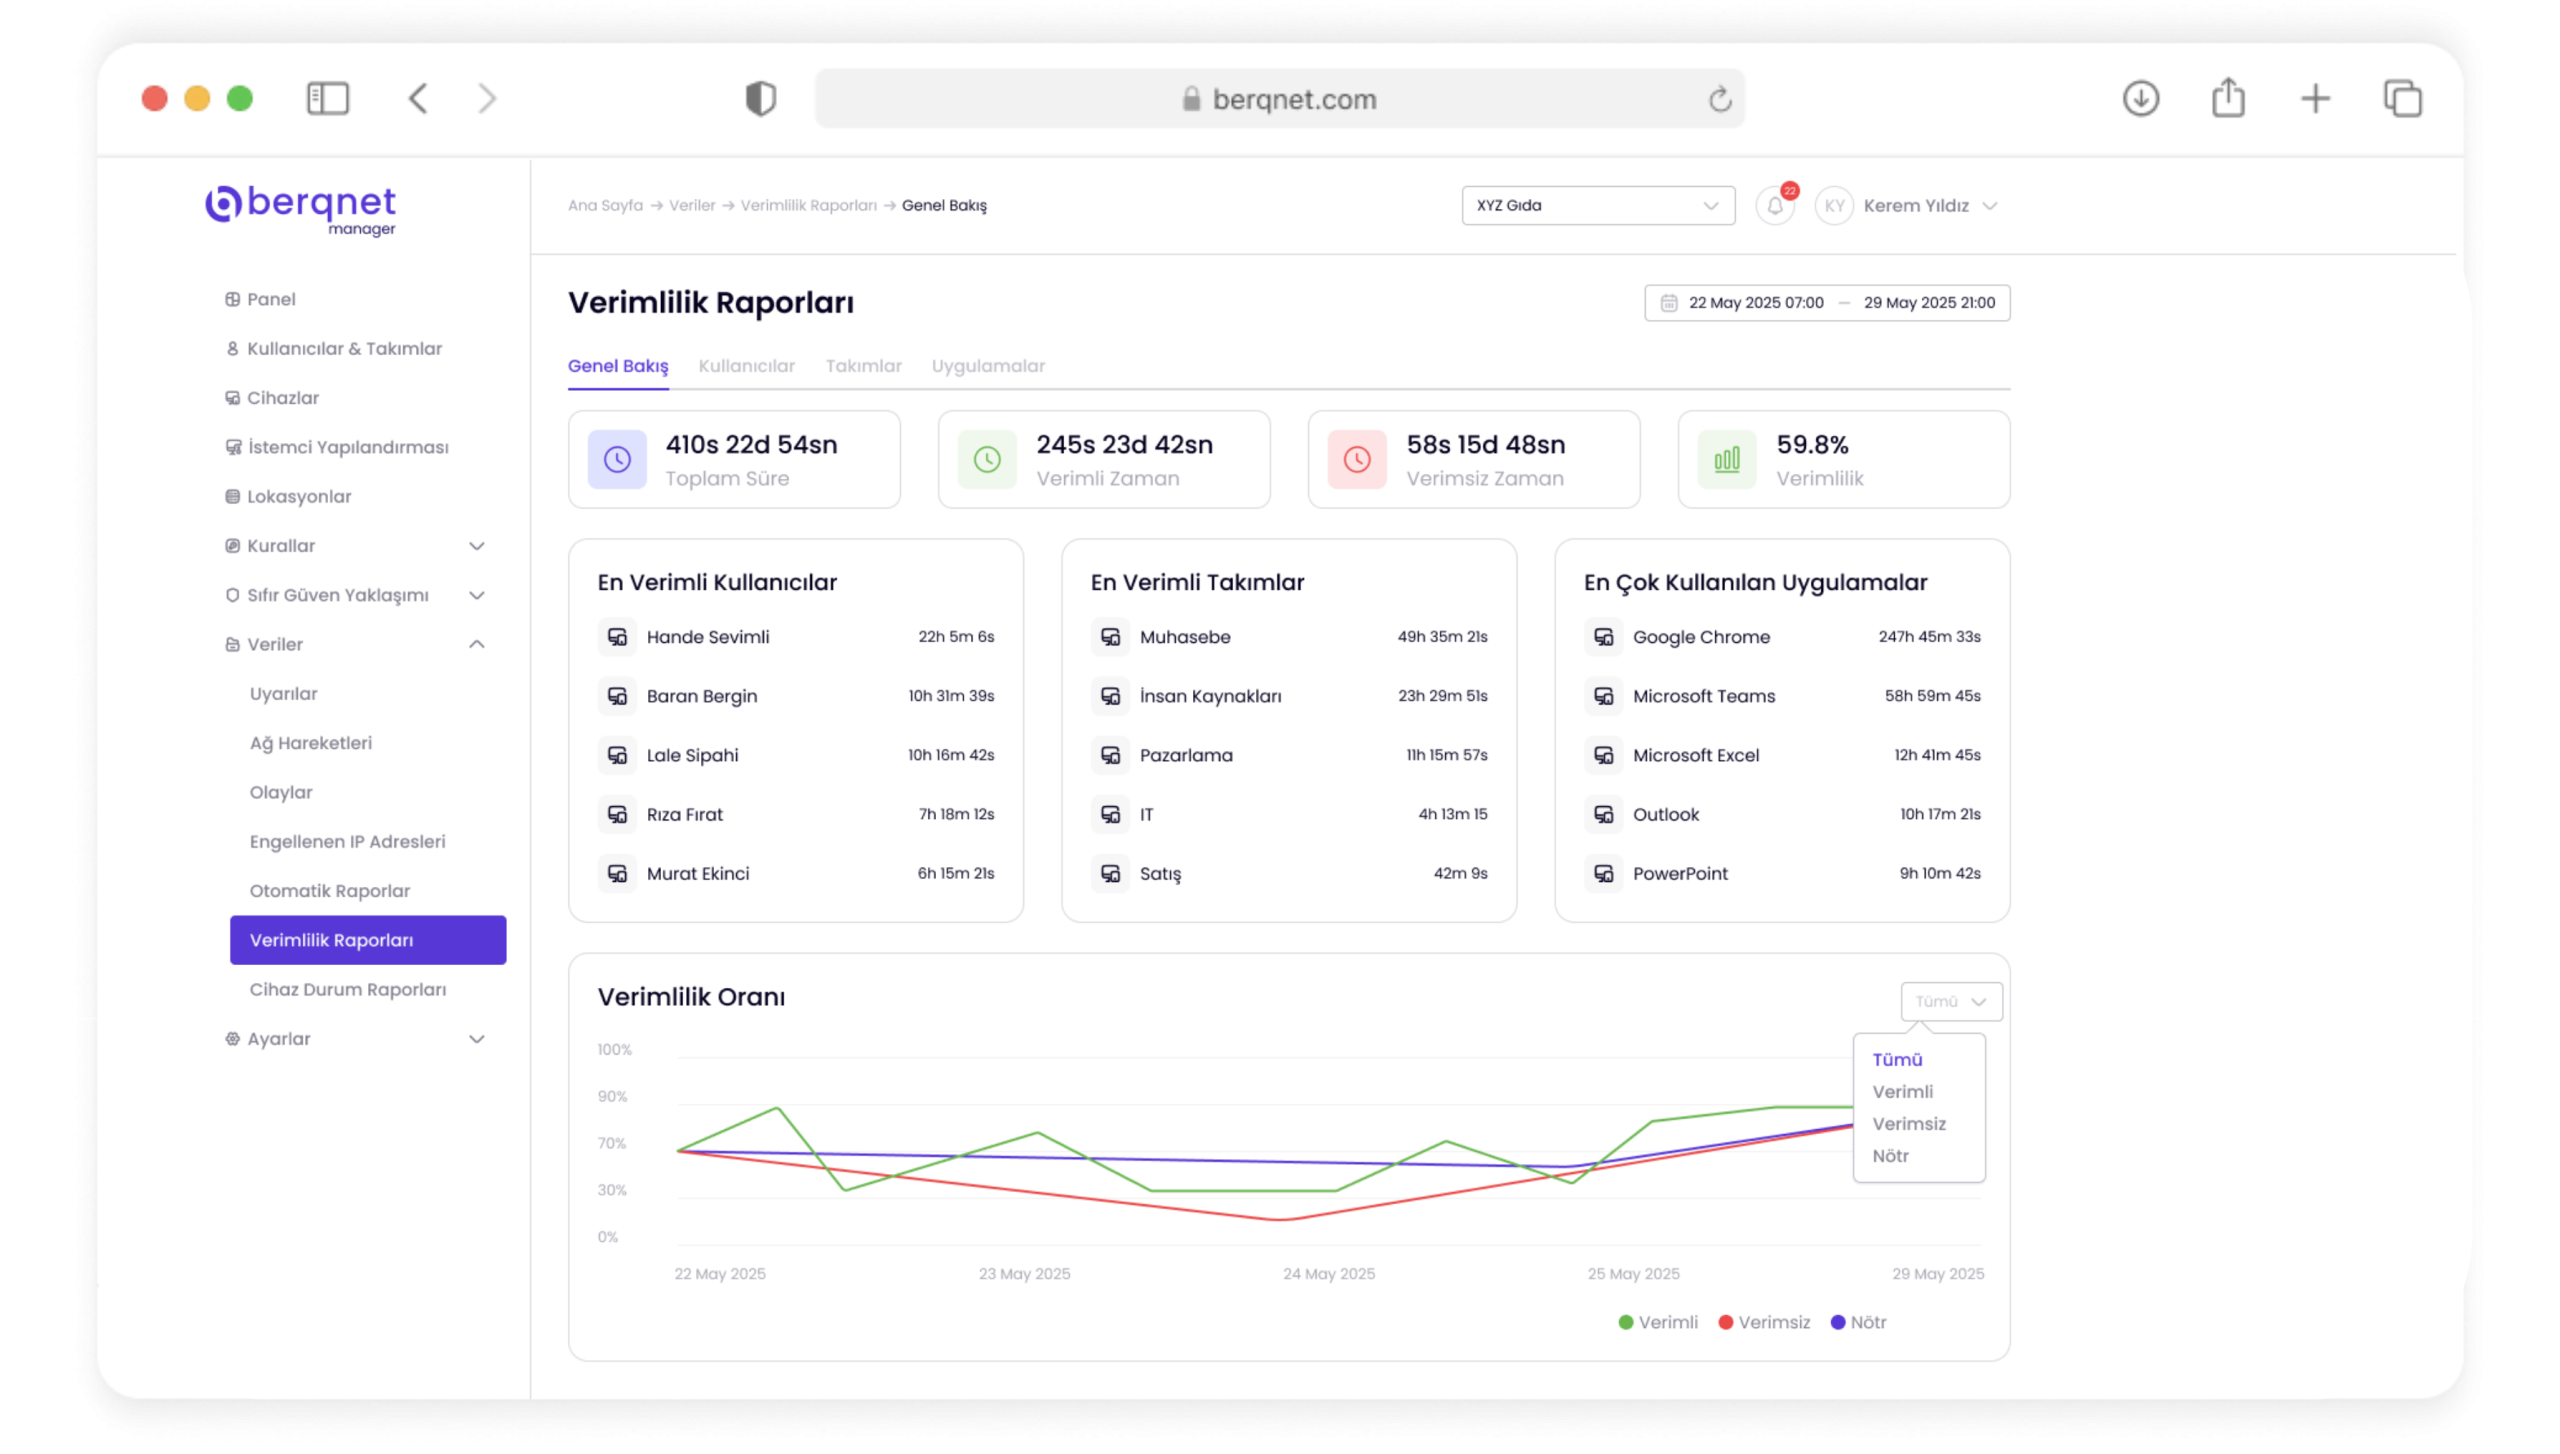Reload the page with the refresh icon
The height and width of the screenshot is (1454, 2560).
point(1719,99)
